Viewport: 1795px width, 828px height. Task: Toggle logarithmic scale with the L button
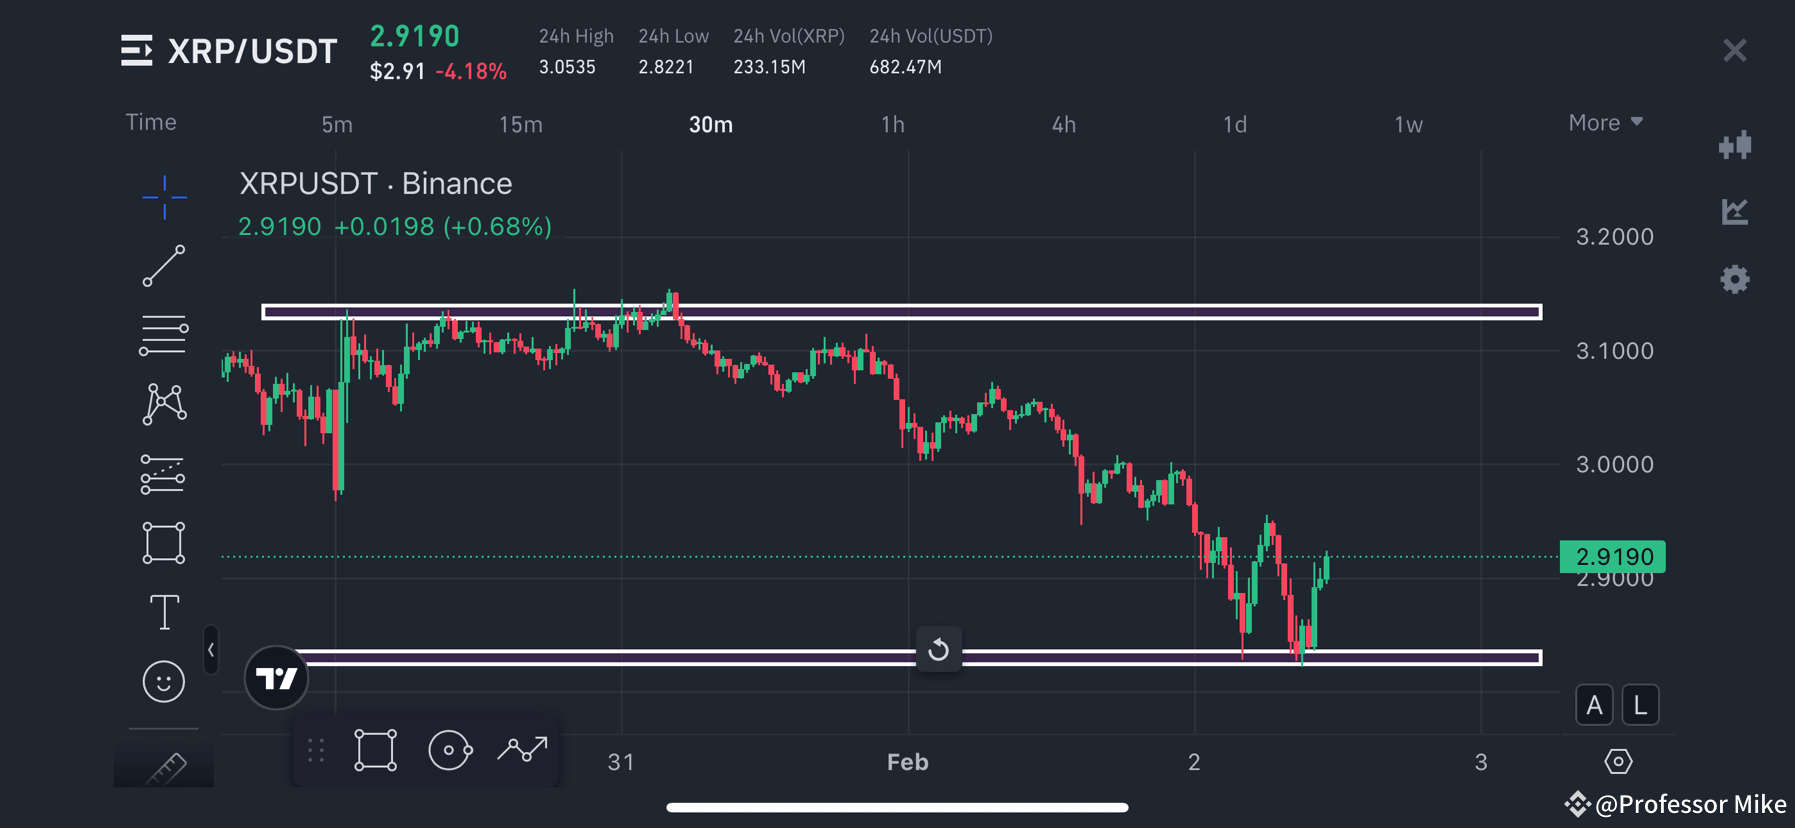click(x=1640, y=704)
